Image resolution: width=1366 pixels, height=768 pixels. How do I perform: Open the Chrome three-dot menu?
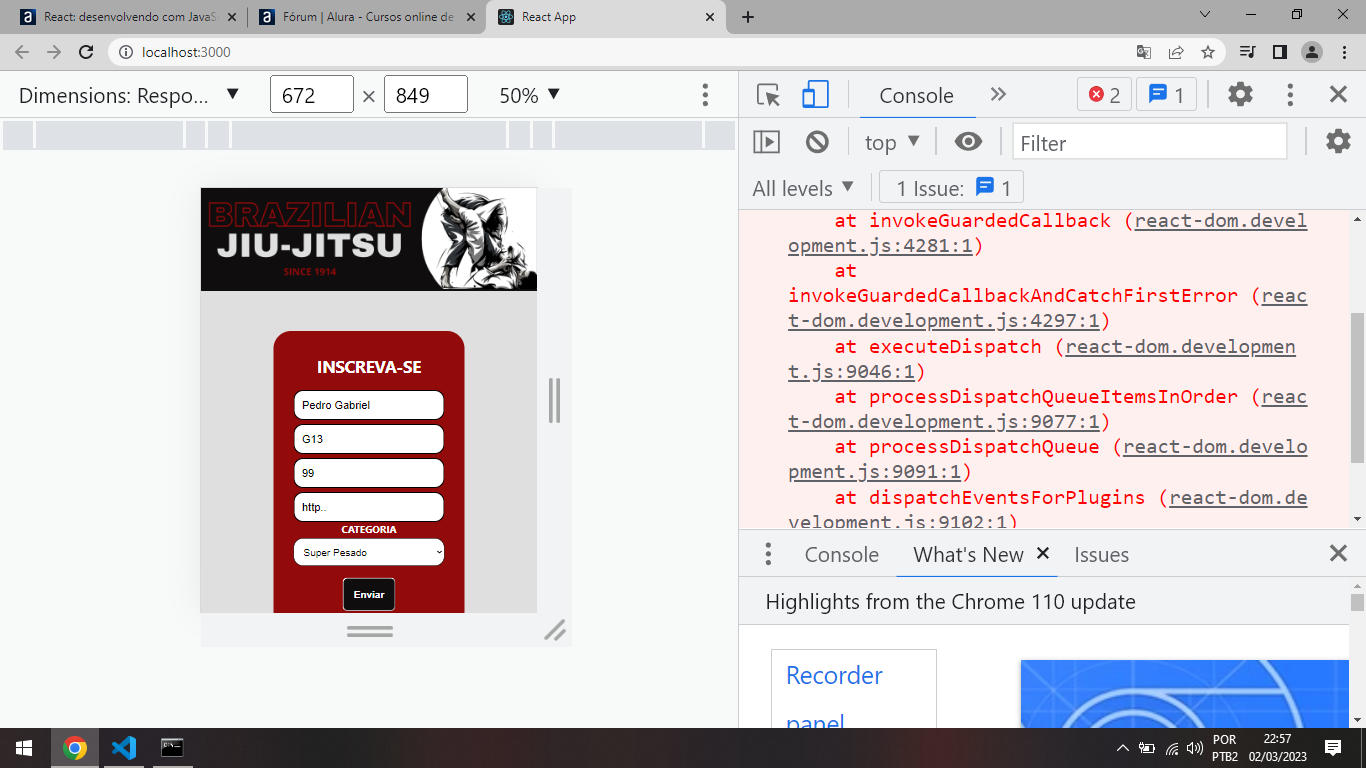coord(1344,52)
